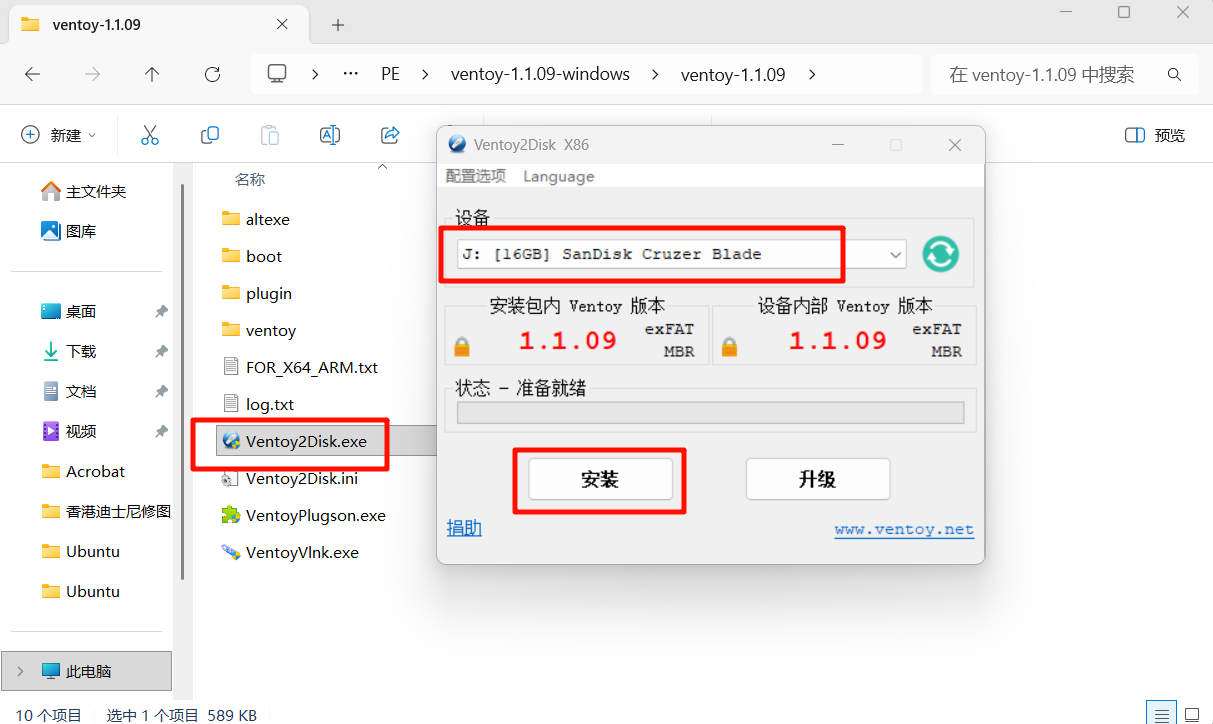Open 主文件夹 in the navigation pane

click(85, 191)
